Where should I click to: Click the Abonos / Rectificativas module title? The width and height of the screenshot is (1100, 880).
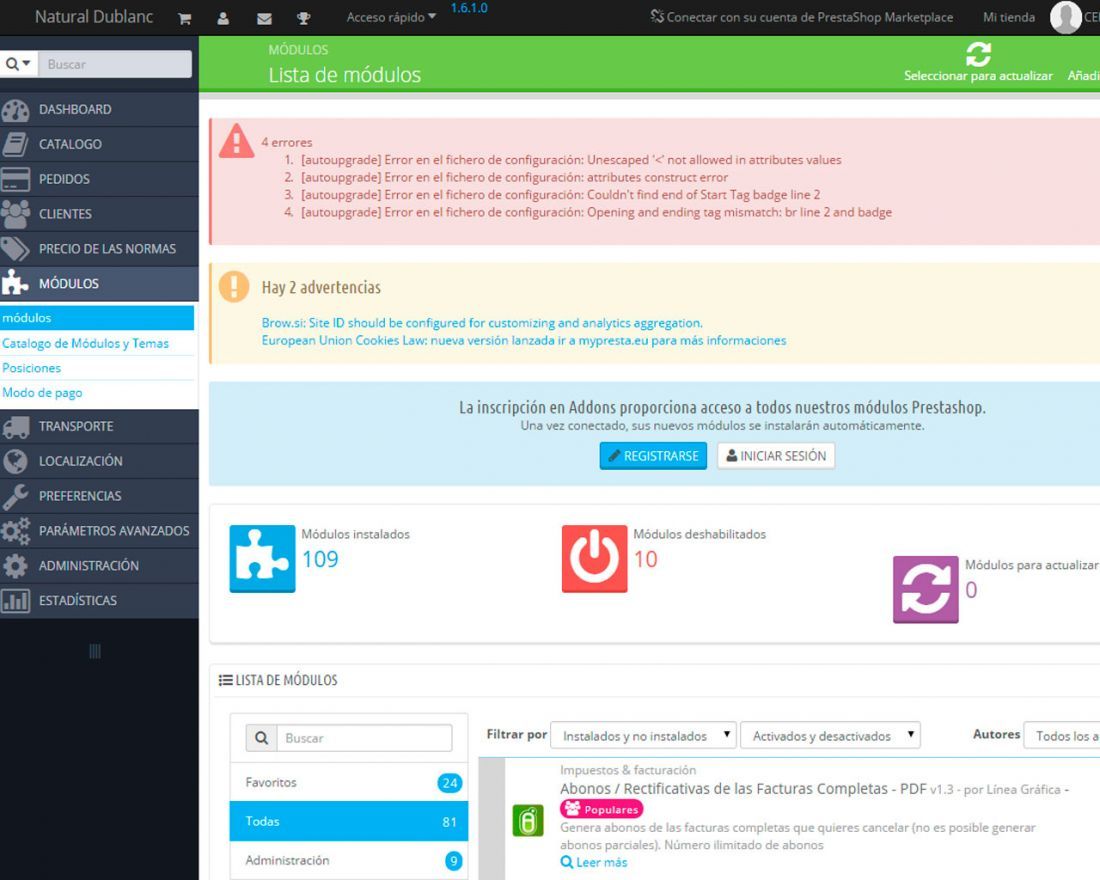tap(743, 789)
